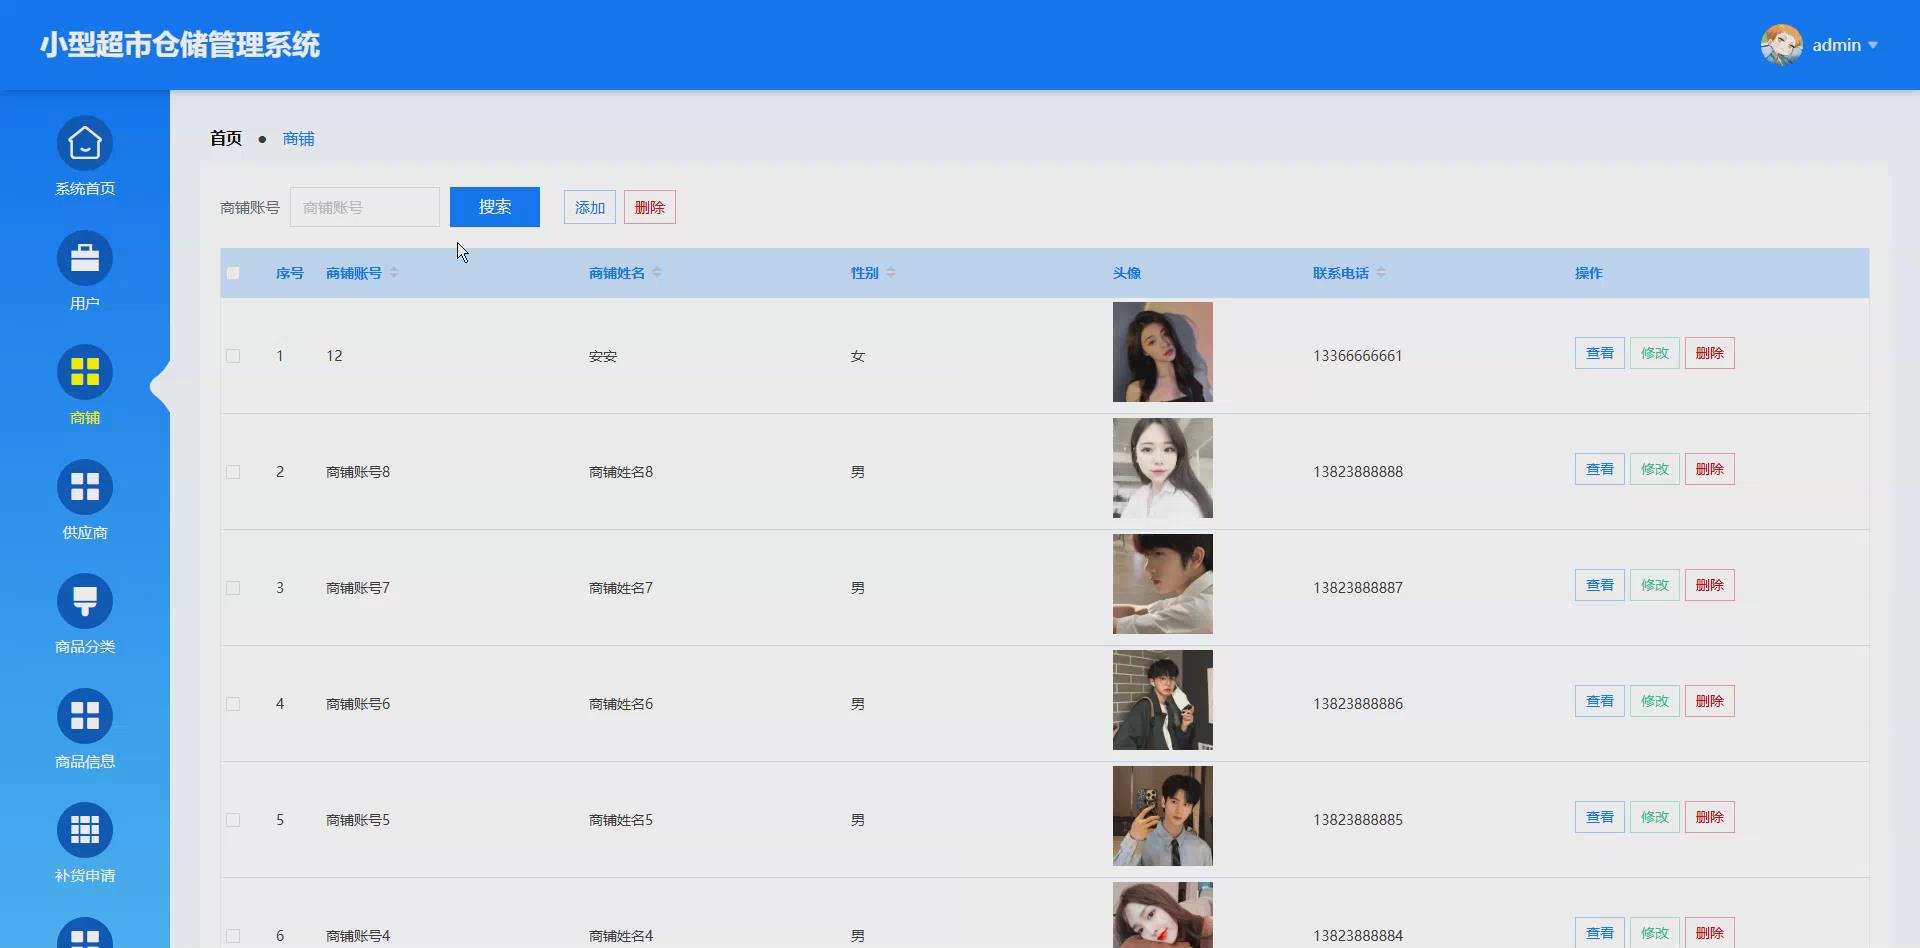1920x948 pixels.
Task: Edit the 商铺账号8 row
Action: point(1655,469)
